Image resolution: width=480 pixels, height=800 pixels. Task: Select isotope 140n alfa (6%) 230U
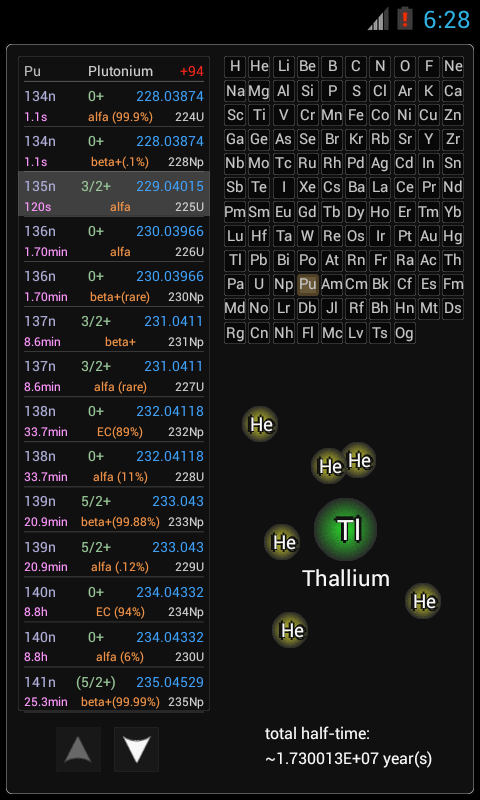coord(114,645)
